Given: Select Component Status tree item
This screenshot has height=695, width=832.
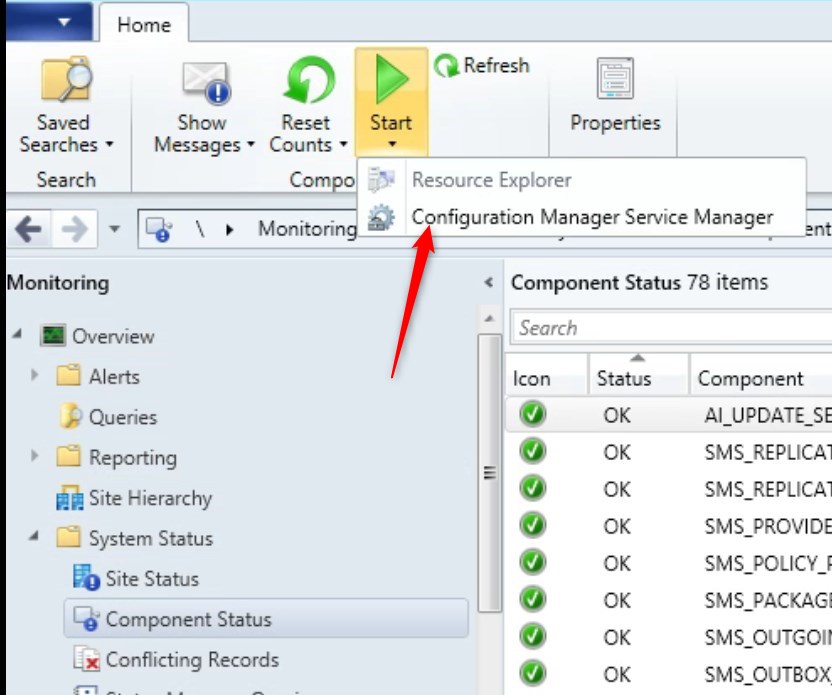Looking at the screenshot, I should 266,619.
